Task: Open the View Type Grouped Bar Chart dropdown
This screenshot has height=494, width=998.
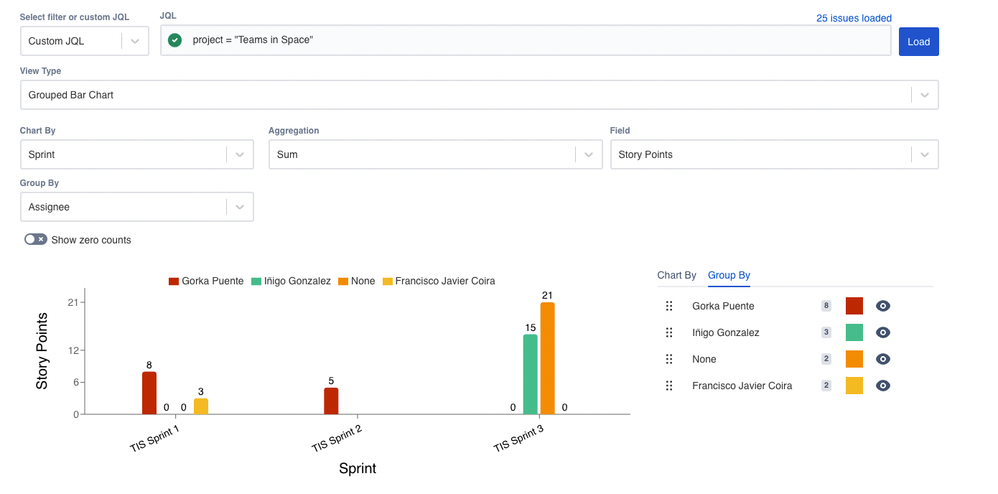Action: pyautogui.click(x=479, y=95)
